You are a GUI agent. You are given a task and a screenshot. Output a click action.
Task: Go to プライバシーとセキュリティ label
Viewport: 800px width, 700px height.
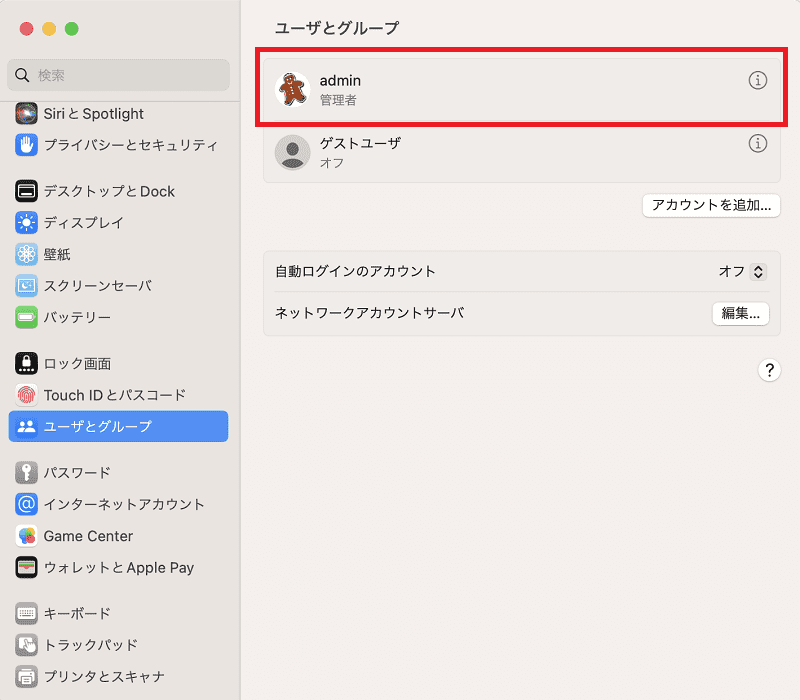(x=131, y=145)
